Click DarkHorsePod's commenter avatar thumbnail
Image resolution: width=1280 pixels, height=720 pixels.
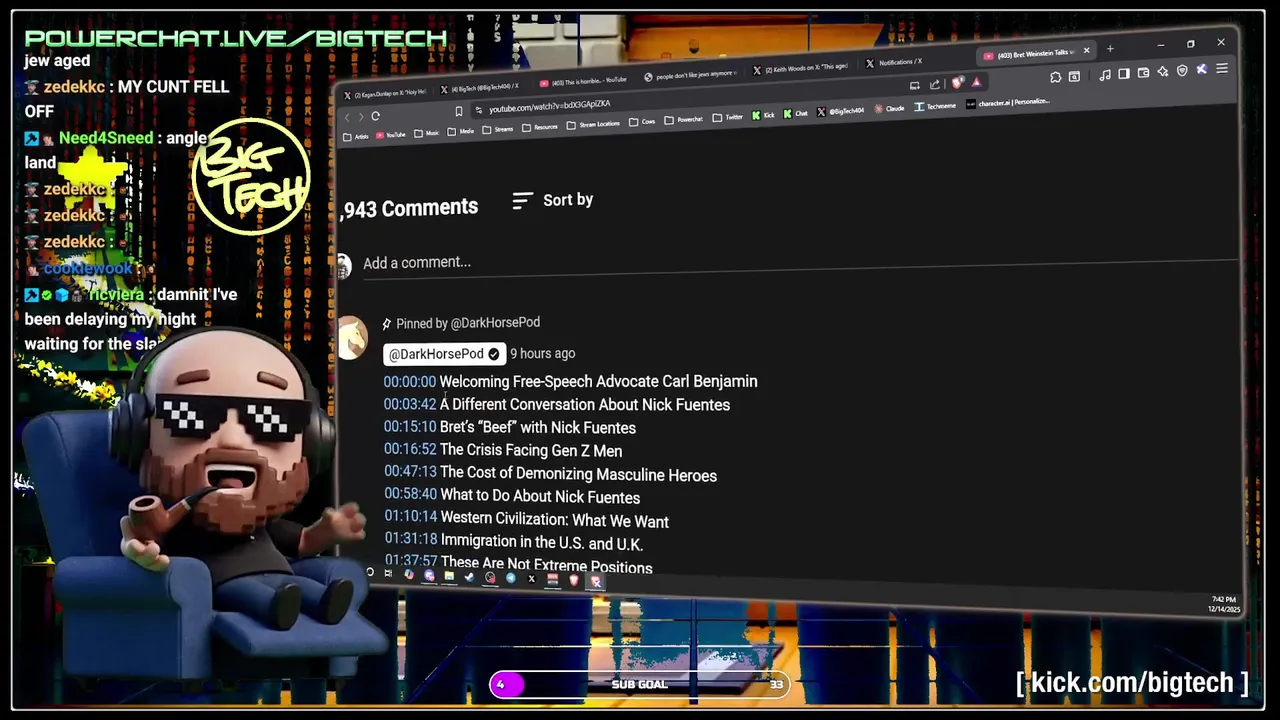(x=351, y=339)
